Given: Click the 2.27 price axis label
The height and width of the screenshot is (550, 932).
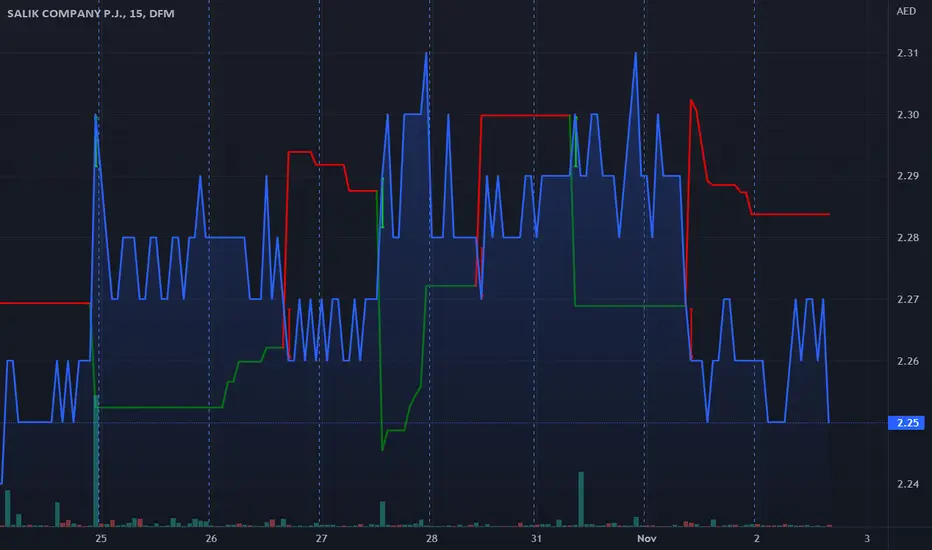Looking at the screenshot, I should [x=908, y=300].
